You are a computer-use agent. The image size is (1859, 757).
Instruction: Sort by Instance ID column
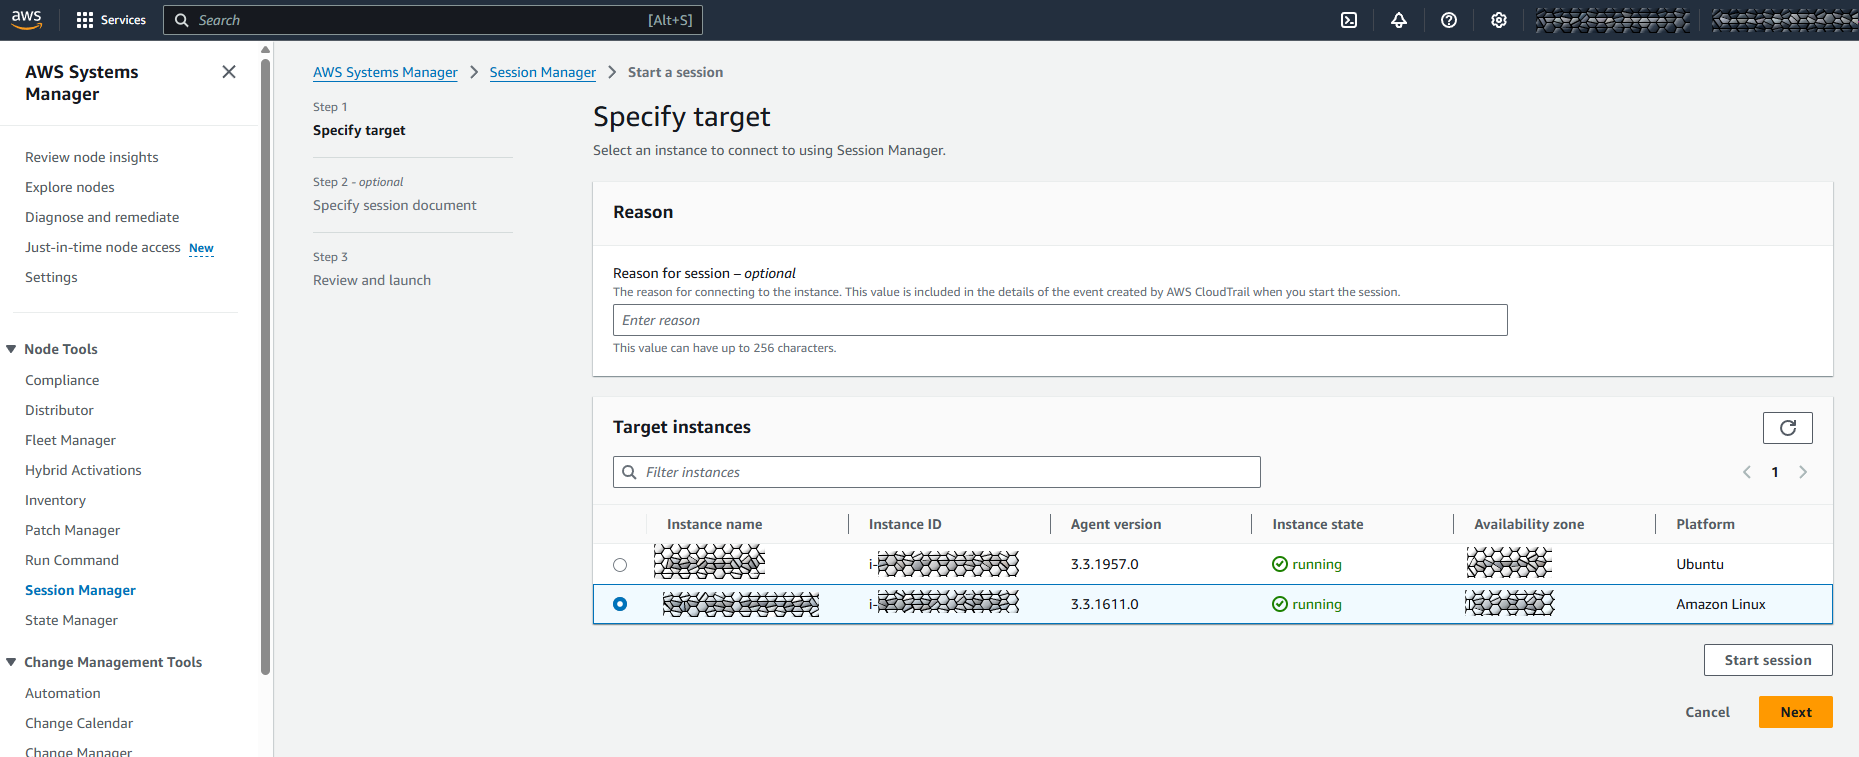coord(905,524)
